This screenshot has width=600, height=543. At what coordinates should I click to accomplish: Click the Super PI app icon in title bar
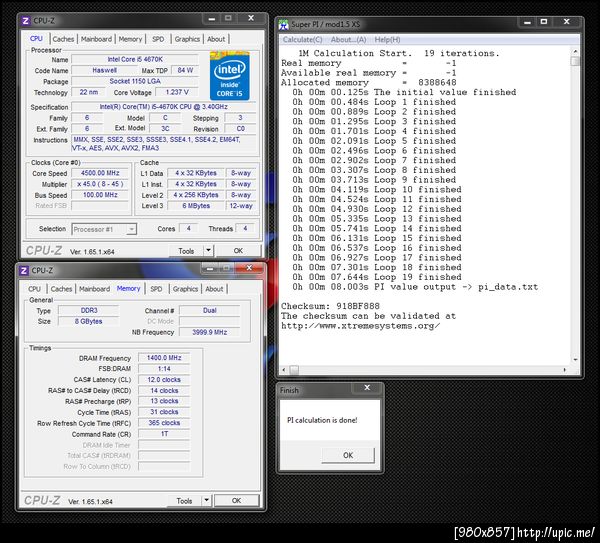click(x=284, y=24)
